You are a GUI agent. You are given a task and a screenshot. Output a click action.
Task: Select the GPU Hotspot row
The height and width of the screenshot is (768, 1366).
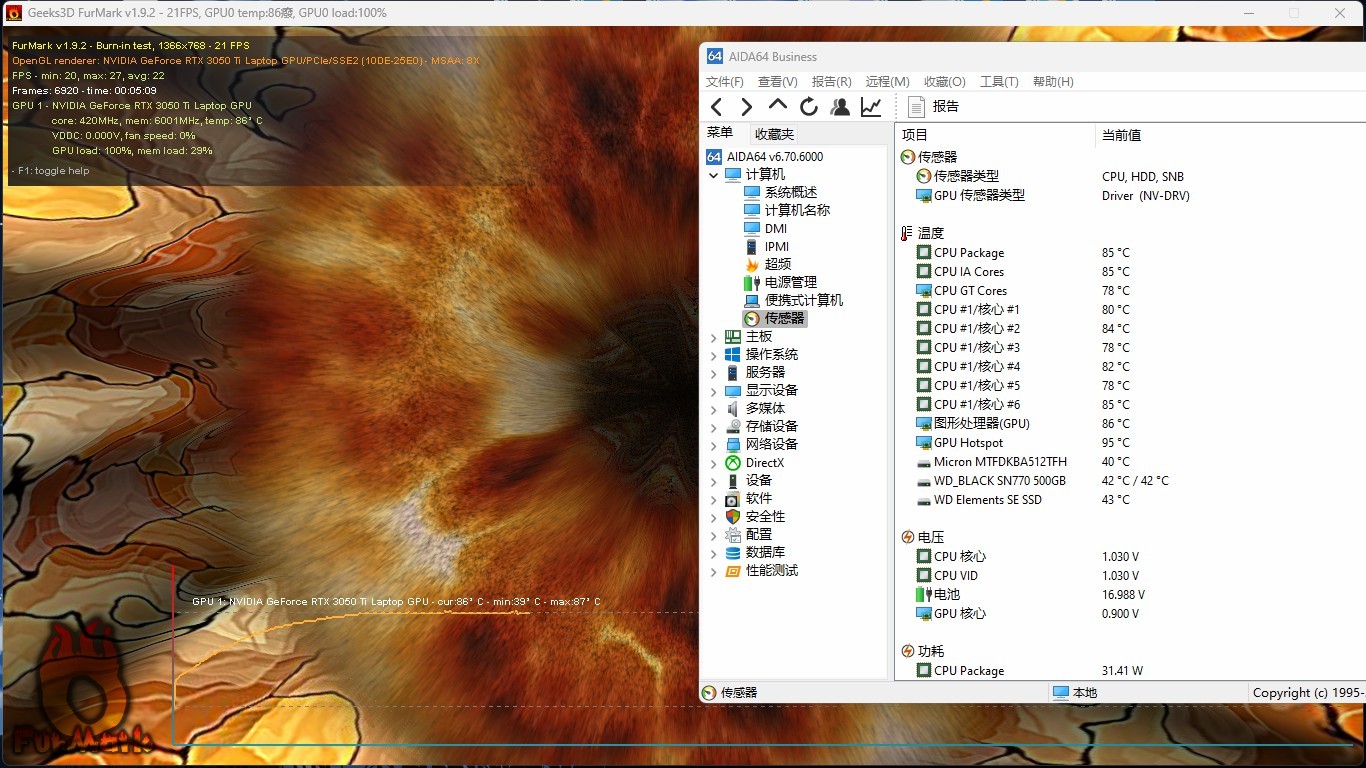point(1130,443)
